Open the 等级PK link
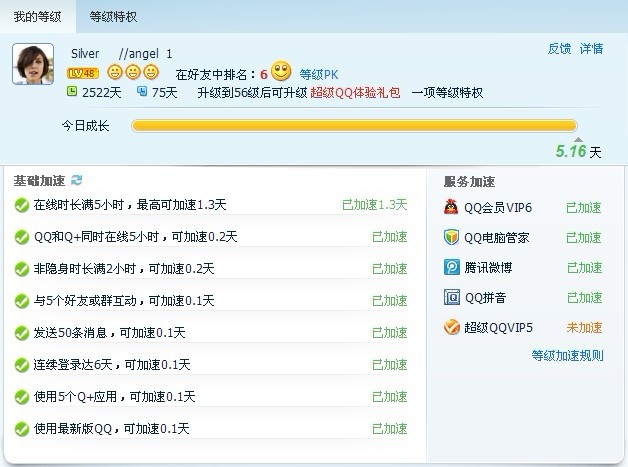The image size is (628, 467). (x=319, y=74)
